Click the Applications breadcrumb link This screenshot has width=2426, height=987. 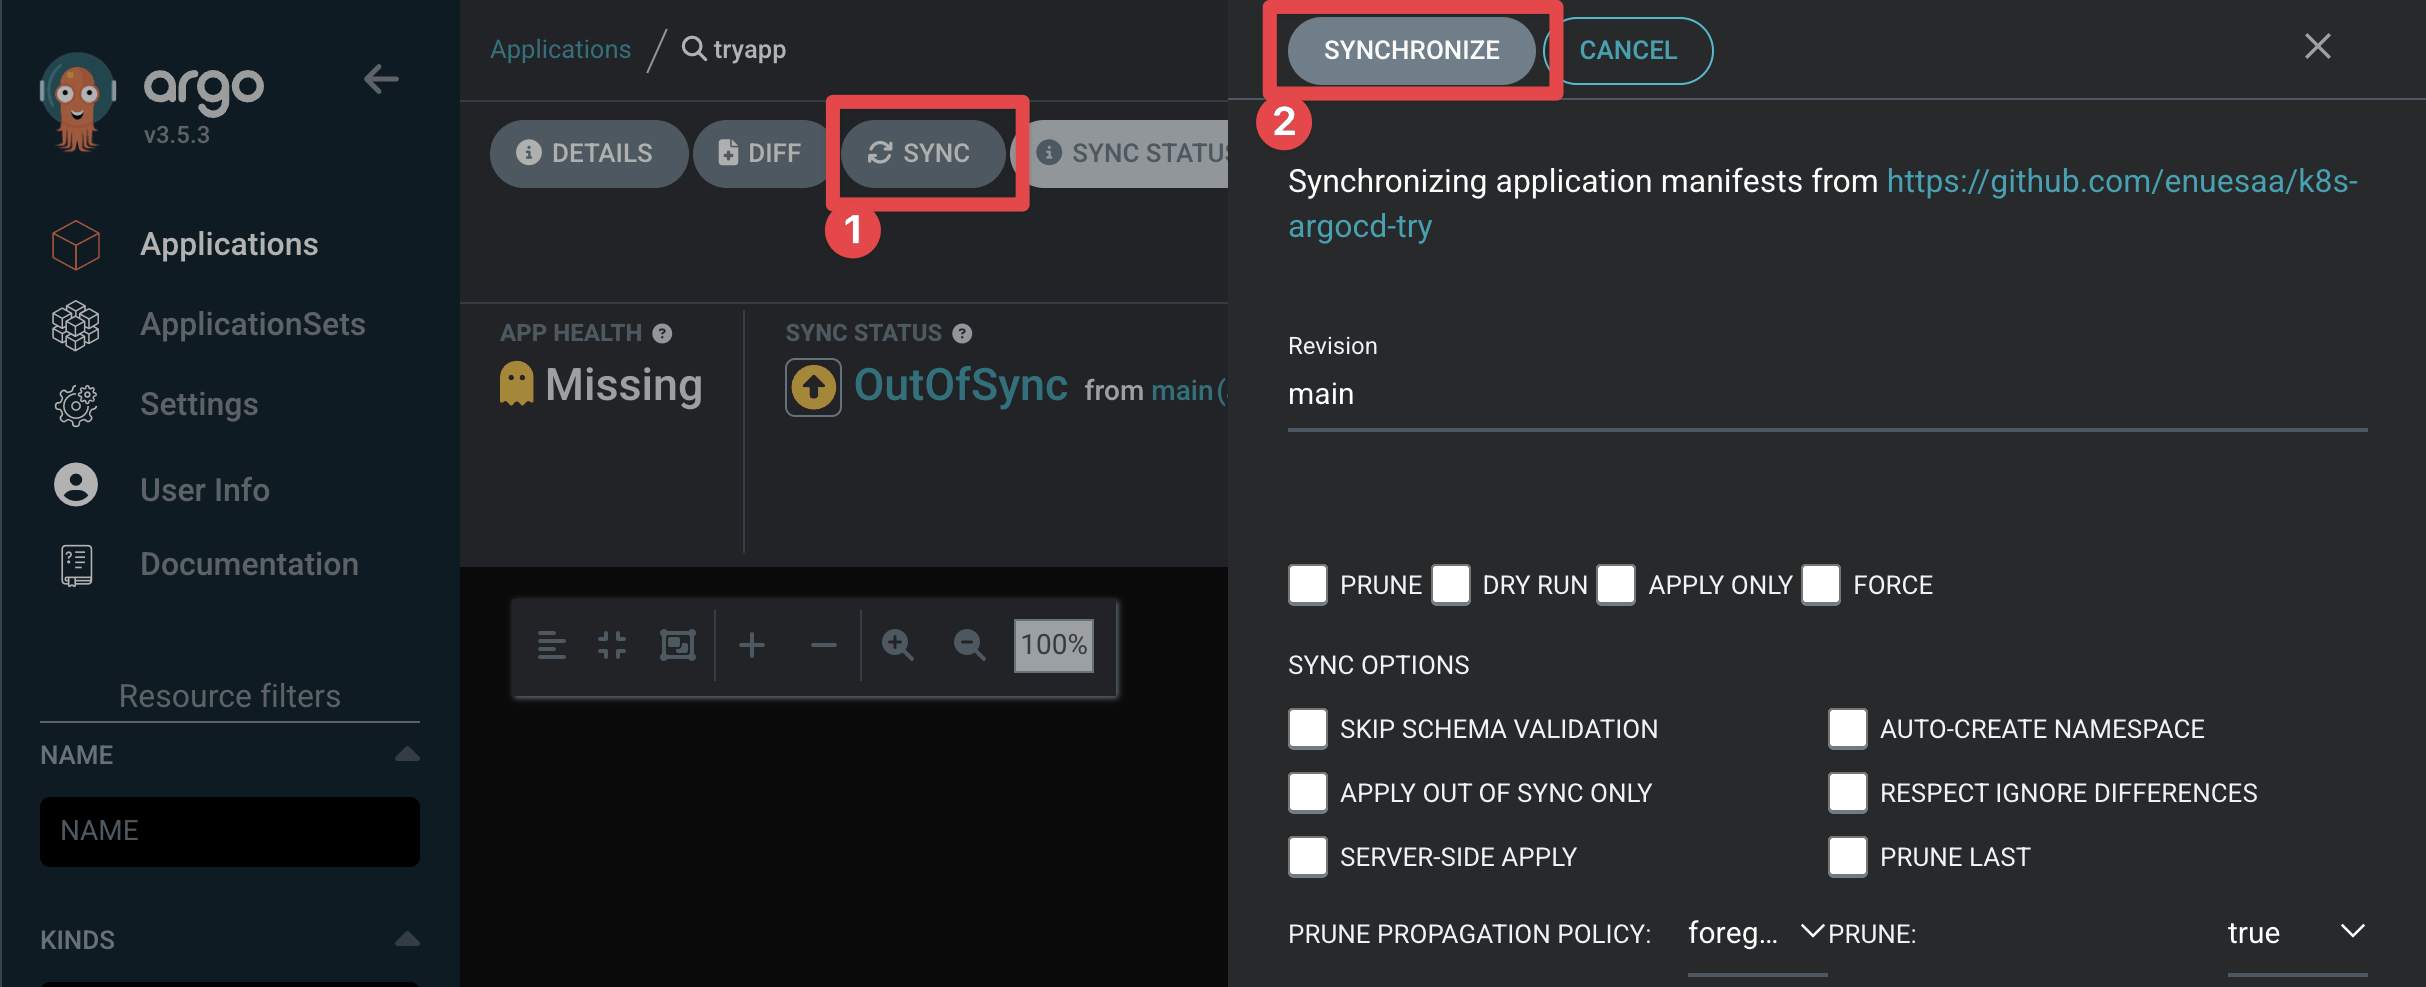561,49
